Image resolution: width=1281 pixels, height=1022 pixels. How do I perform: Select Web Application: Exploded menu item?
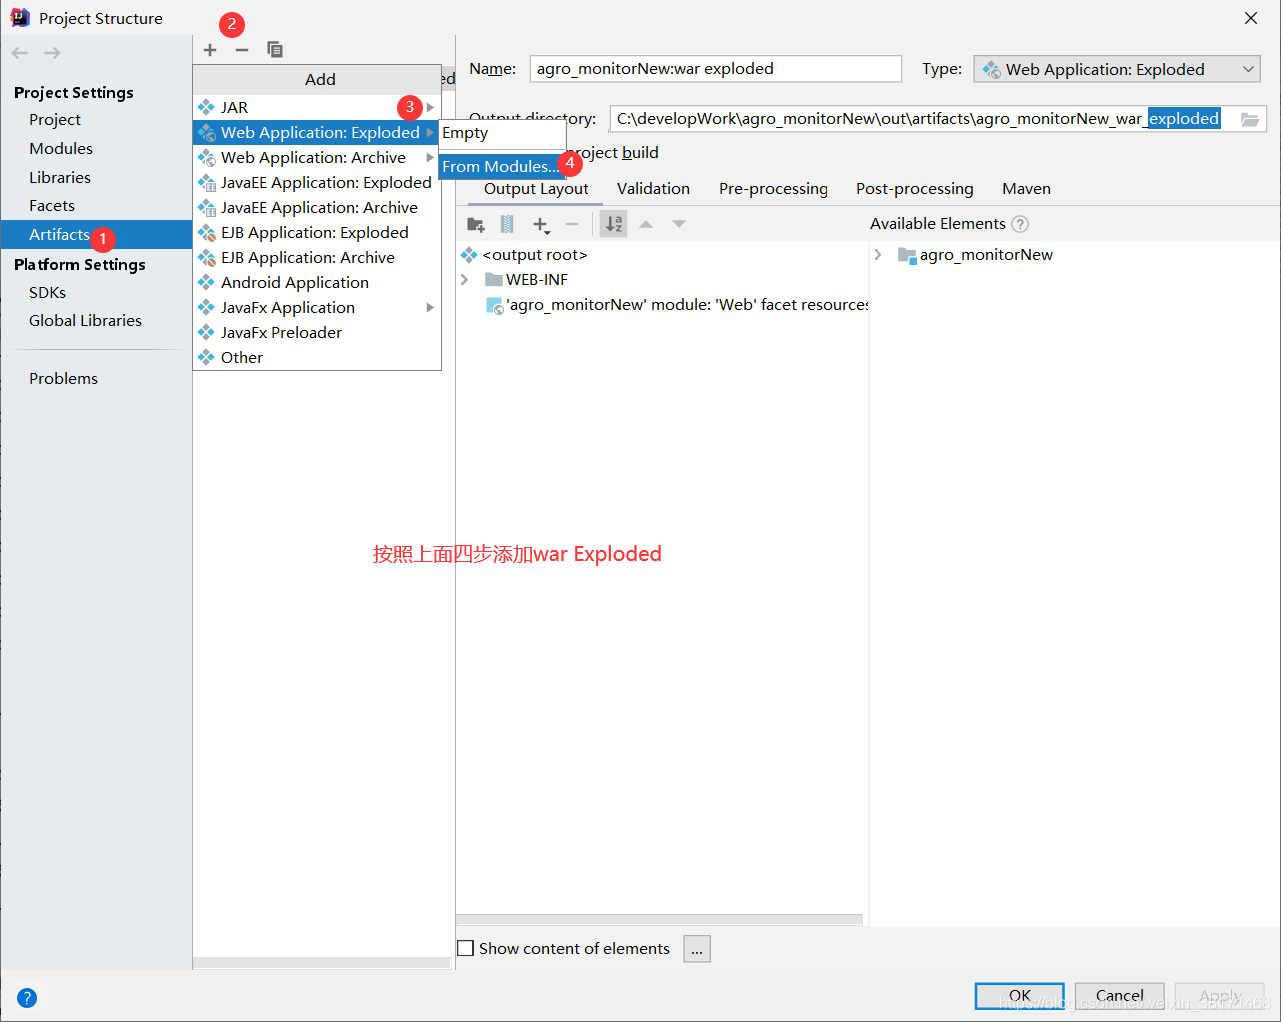(x=317, y=132)
